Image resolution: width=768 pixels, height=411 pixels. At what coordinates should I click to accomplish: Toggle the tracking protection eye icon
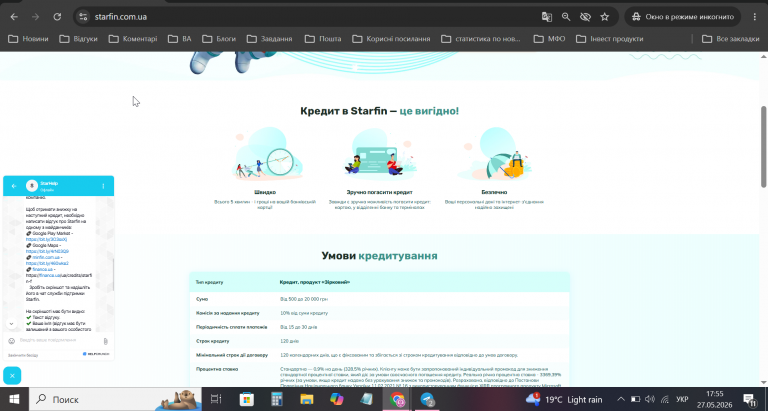tap(585, 17)
